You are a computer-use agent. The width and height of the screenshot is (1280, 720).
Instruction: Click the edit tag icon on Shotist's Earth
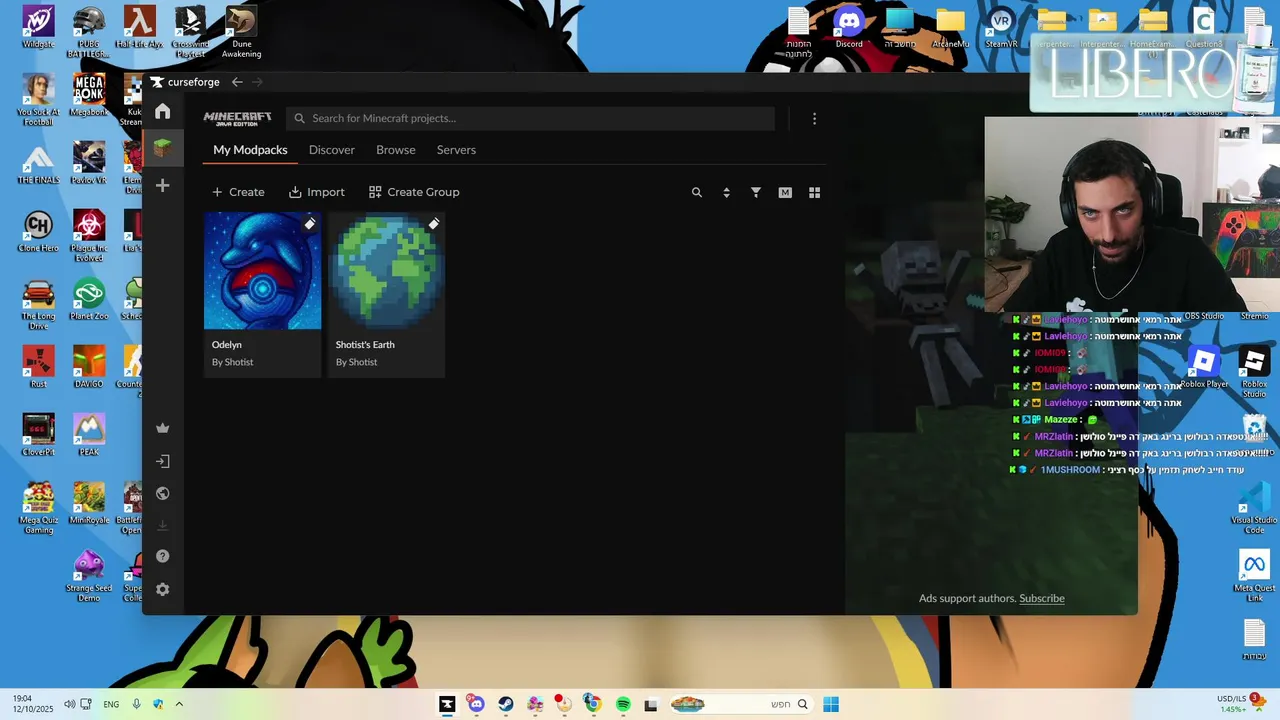434,224
